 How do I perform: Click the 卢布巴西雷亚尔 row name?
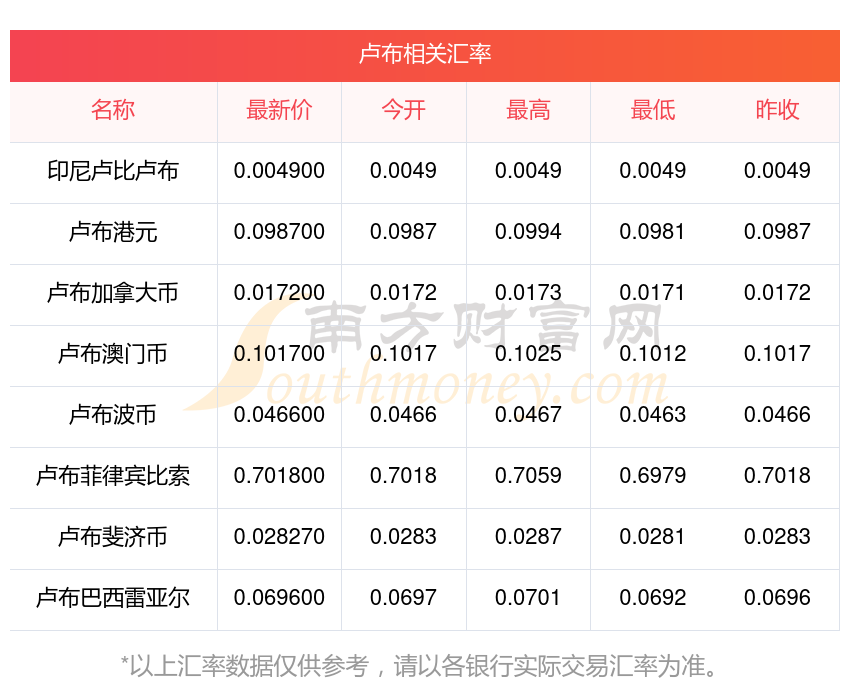[x=113, y=598]
